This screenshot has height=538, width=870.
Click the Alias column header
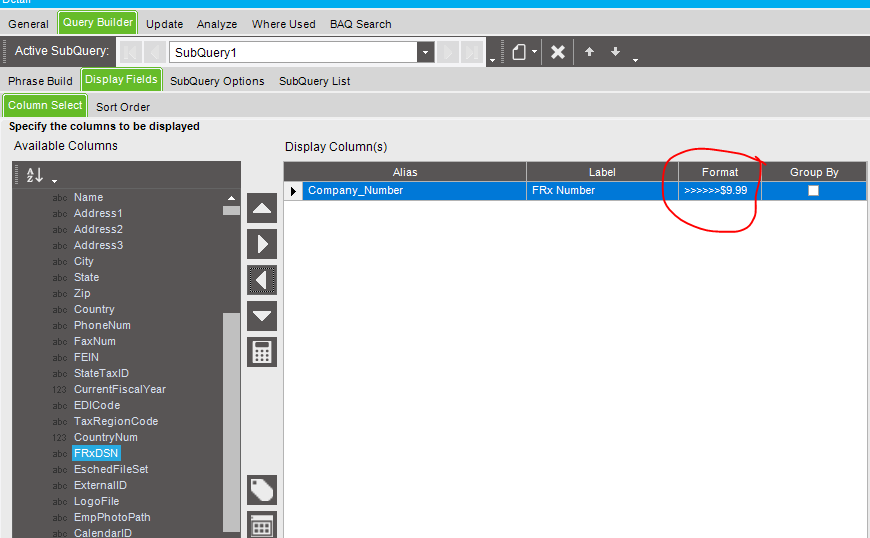tap(405, 172)
